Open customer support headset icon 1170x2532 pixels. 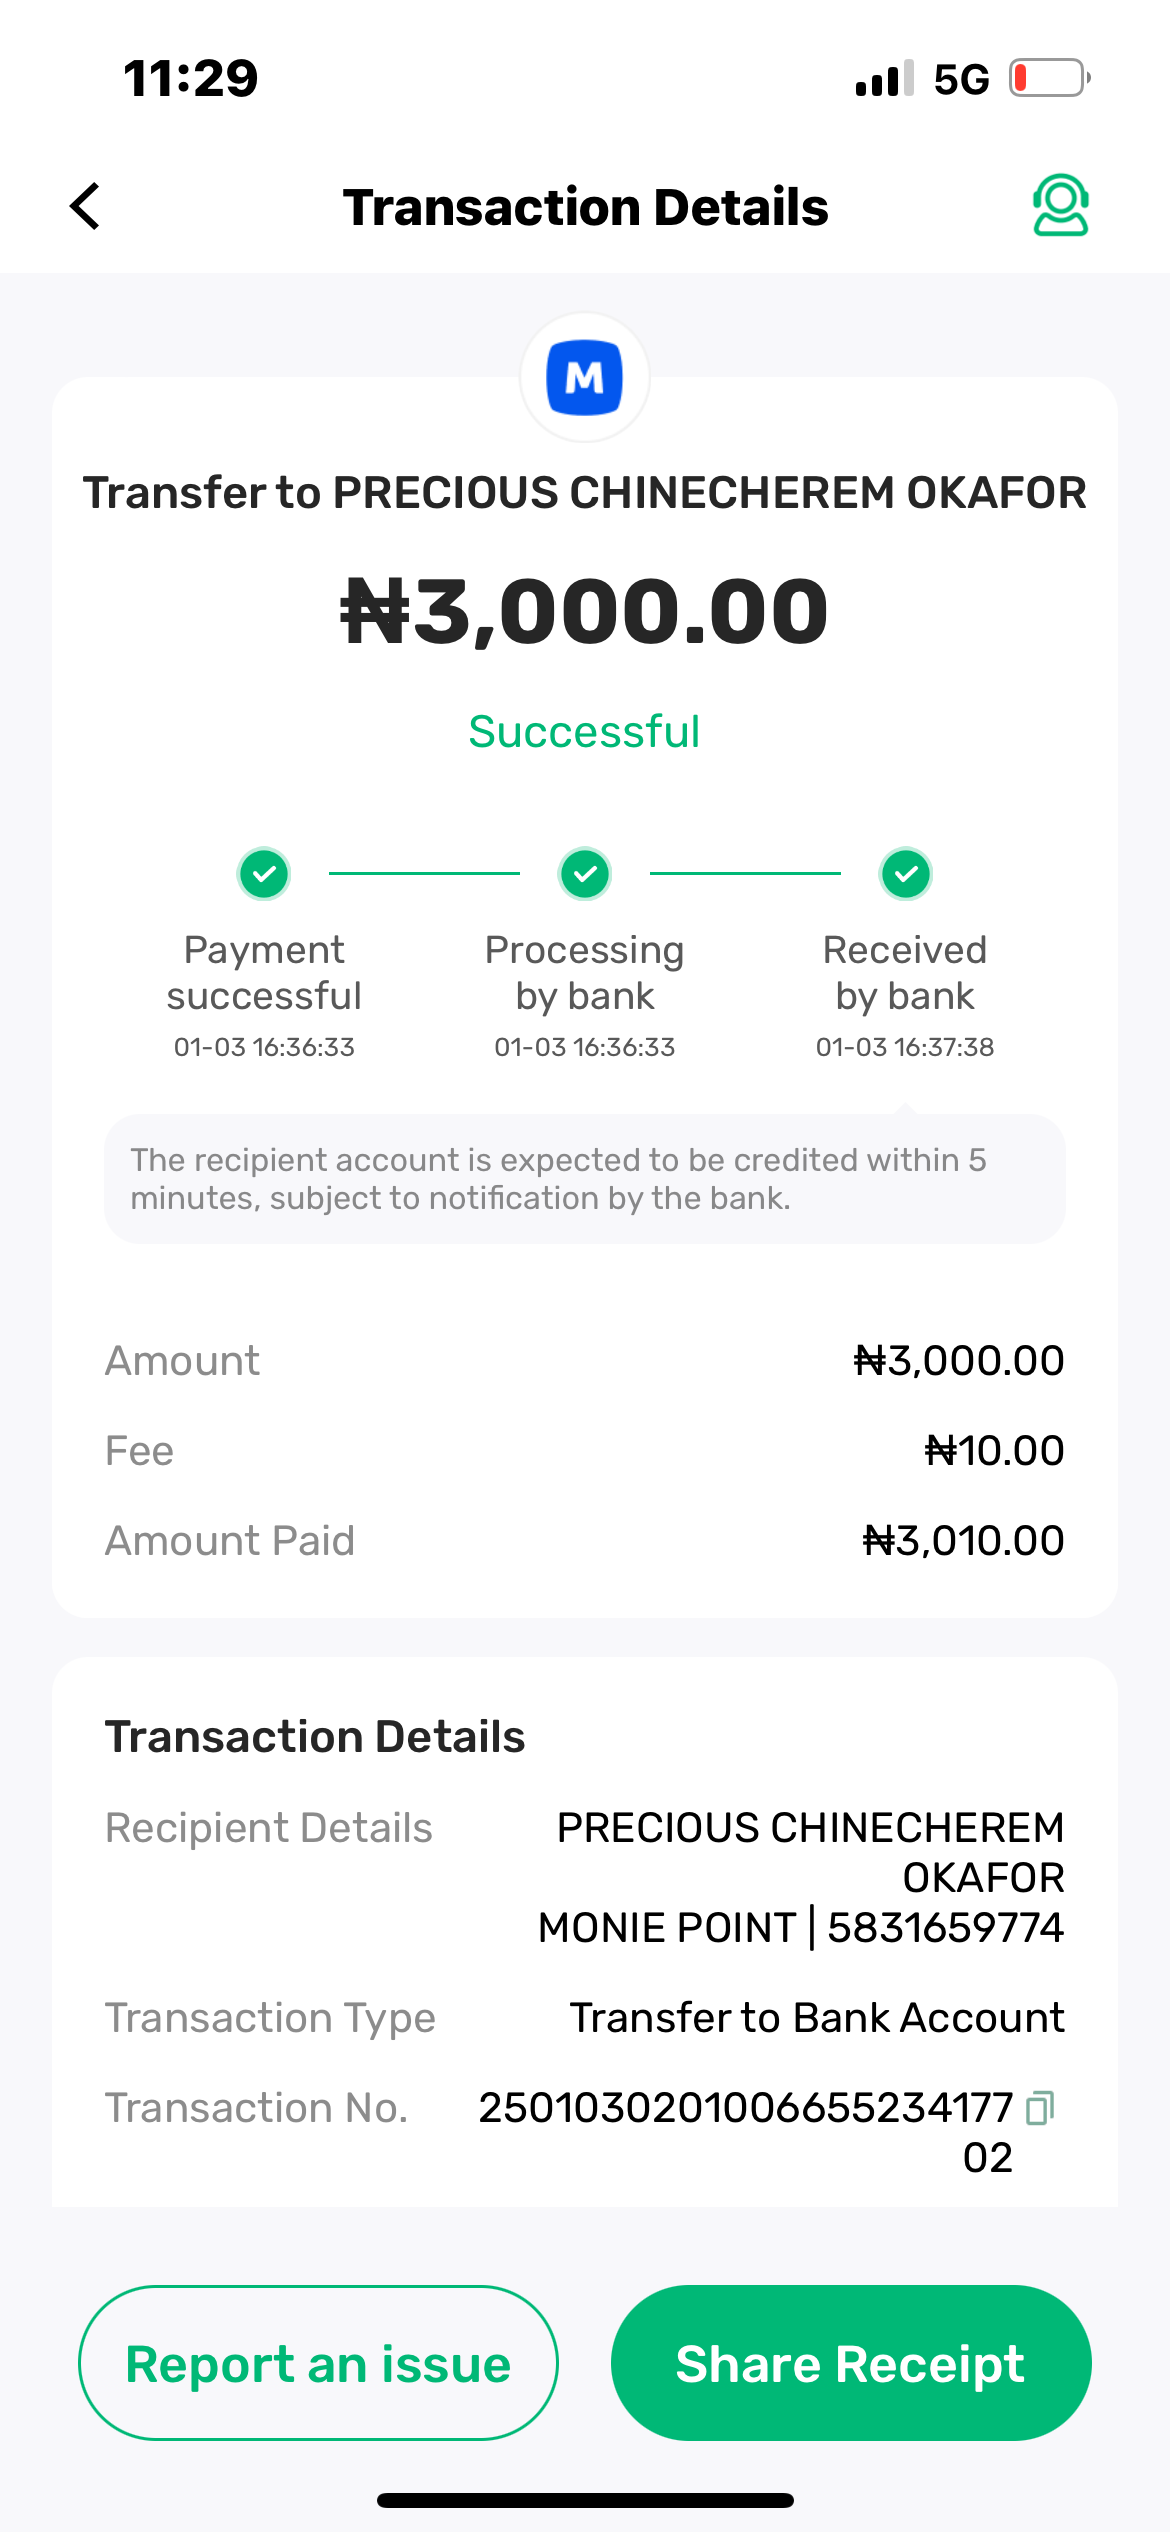click(1060, 205)
